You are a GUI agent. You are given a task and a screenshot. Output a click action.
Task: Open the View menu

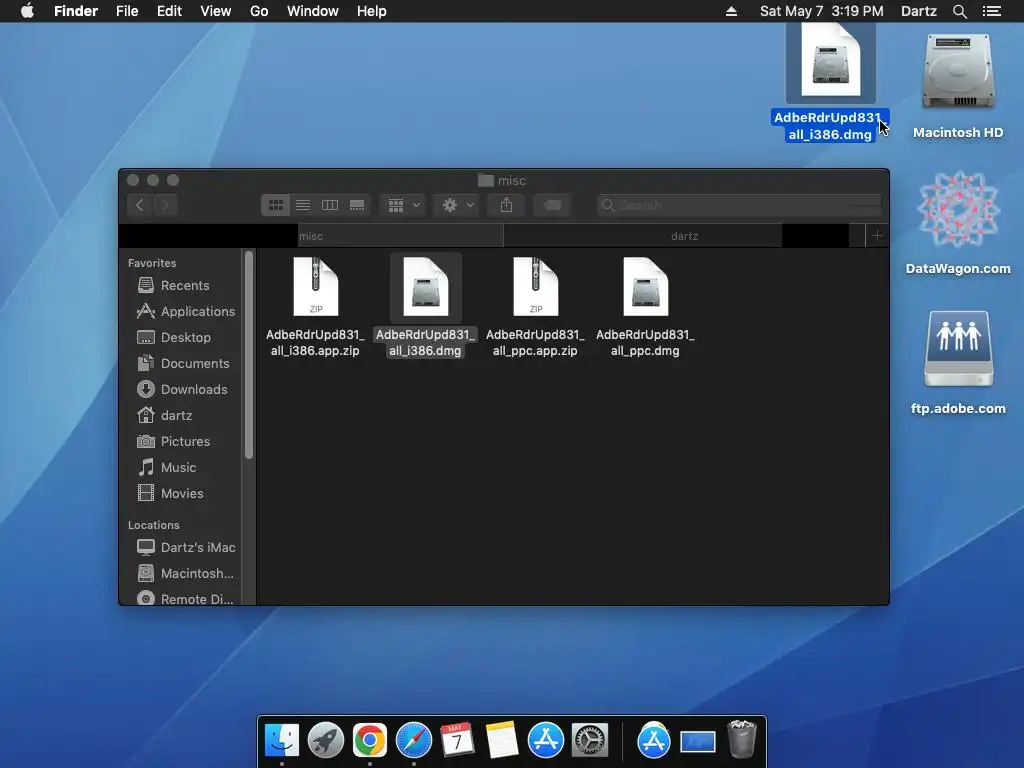tap(216, 11)
